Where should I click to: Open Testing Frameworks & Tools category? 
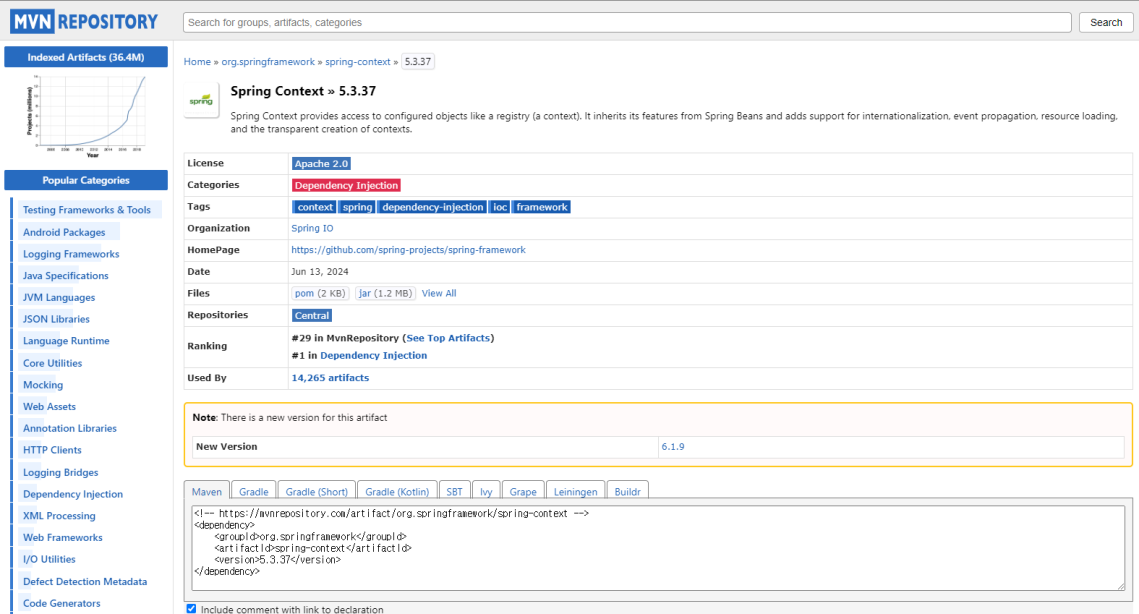coord(86,210)
